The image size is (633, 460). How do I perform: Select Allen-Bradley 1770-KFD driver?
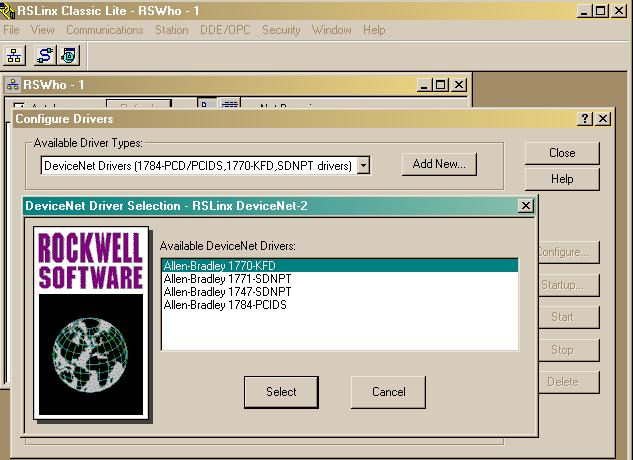pos(340,266)
